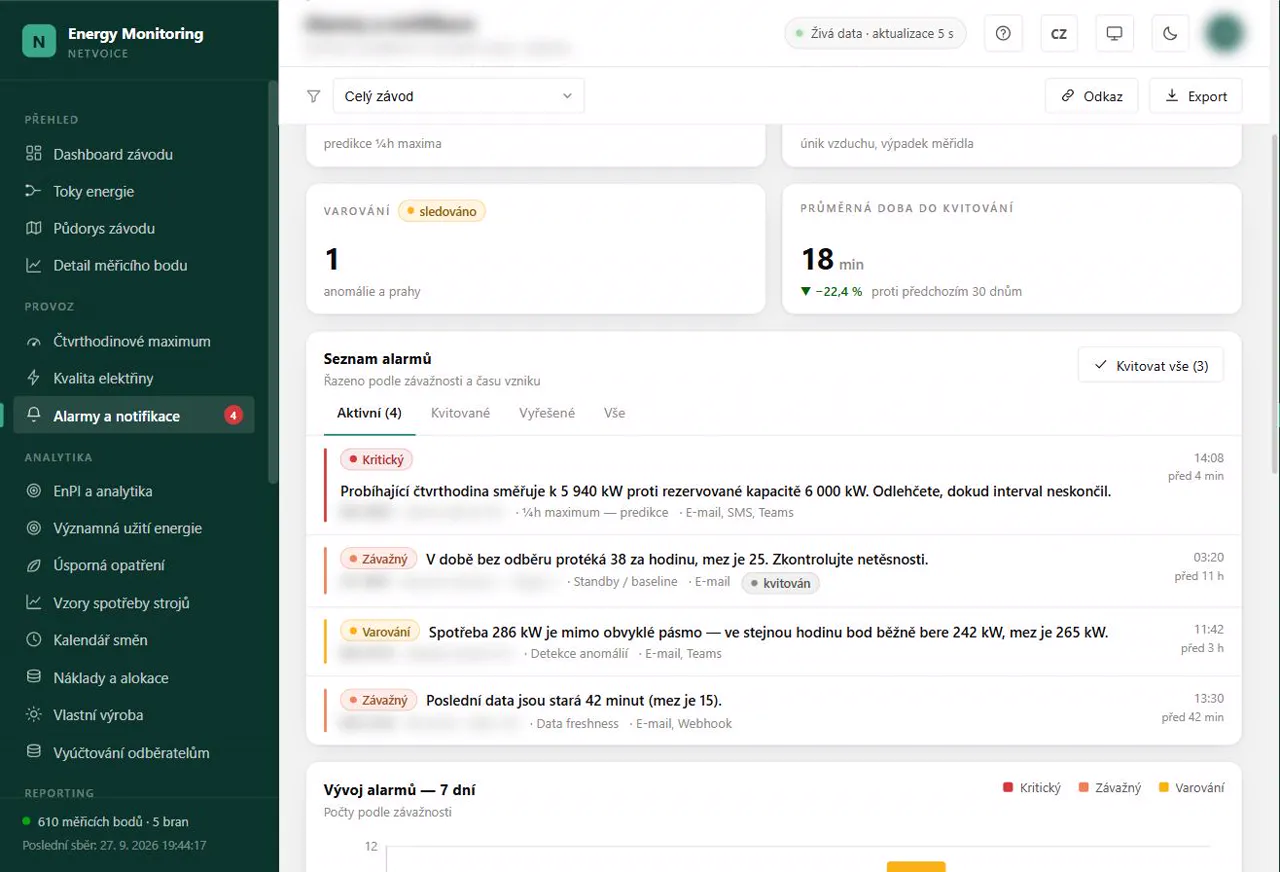The width and height of the screenshot is (1280, 872).
Task: Click the Odkaz link button
Action: [1092, 96]
